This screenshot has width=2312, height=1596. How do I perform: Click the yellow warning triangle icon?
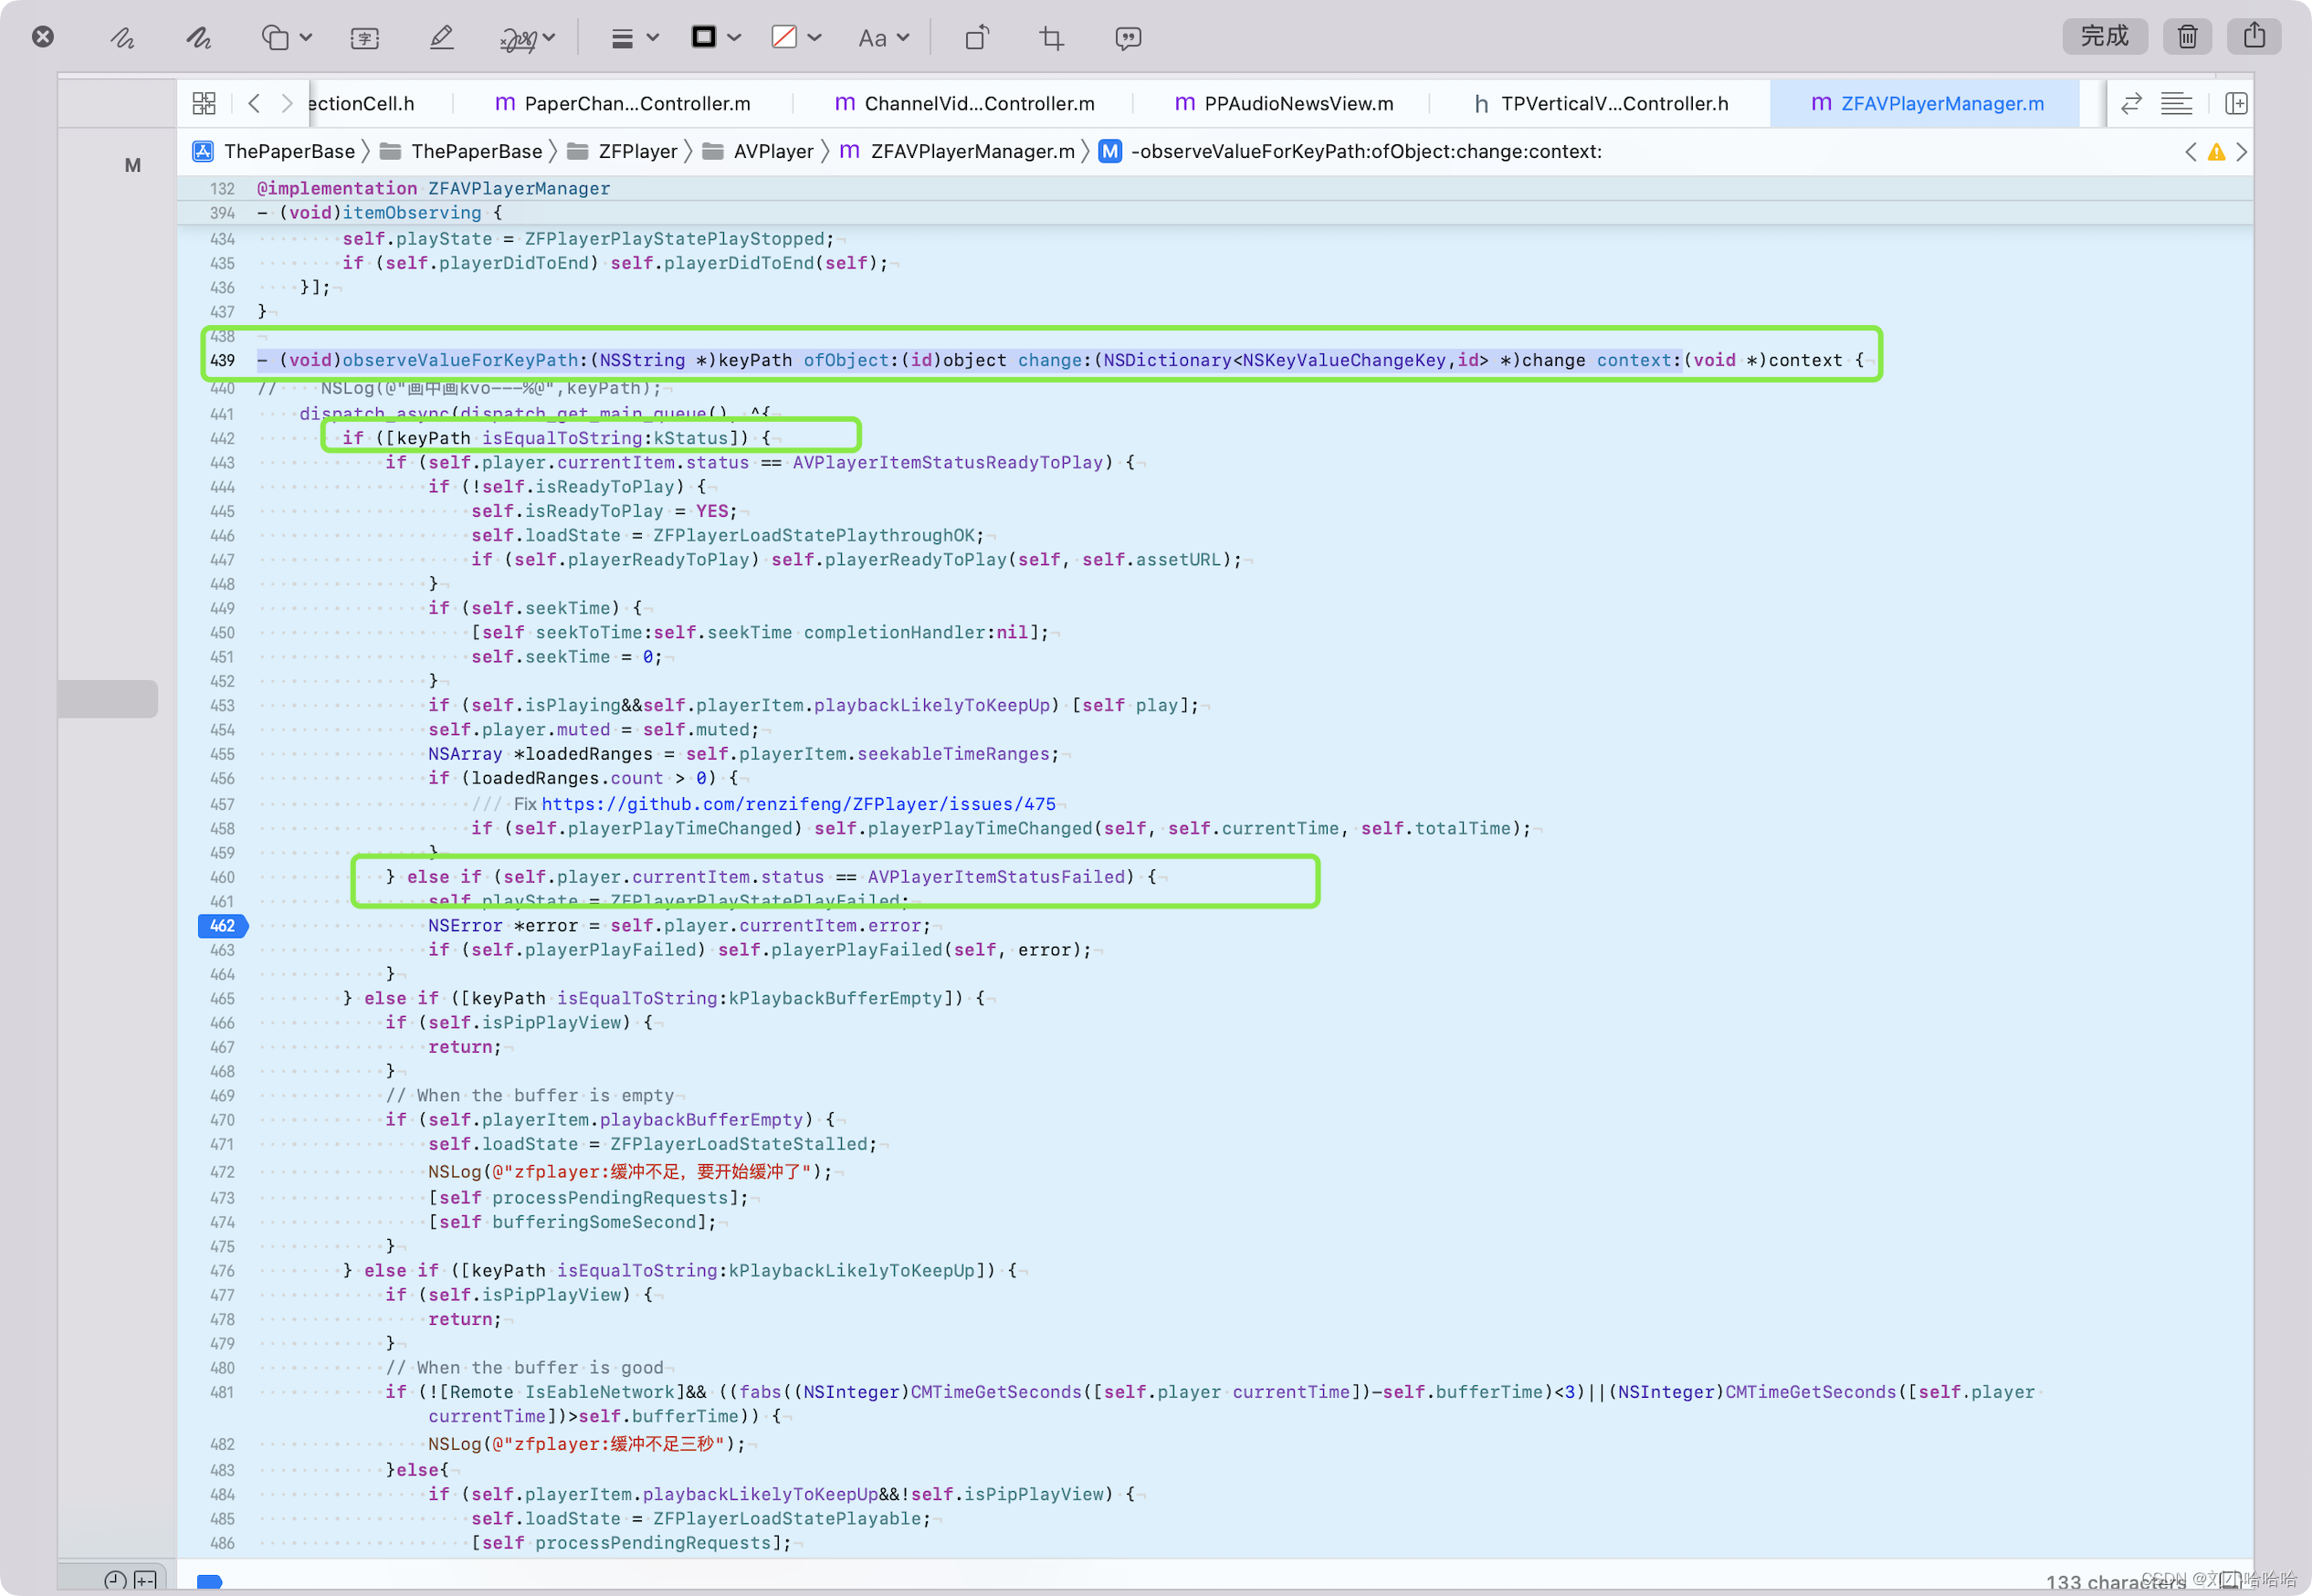[x=2216, y=152]
